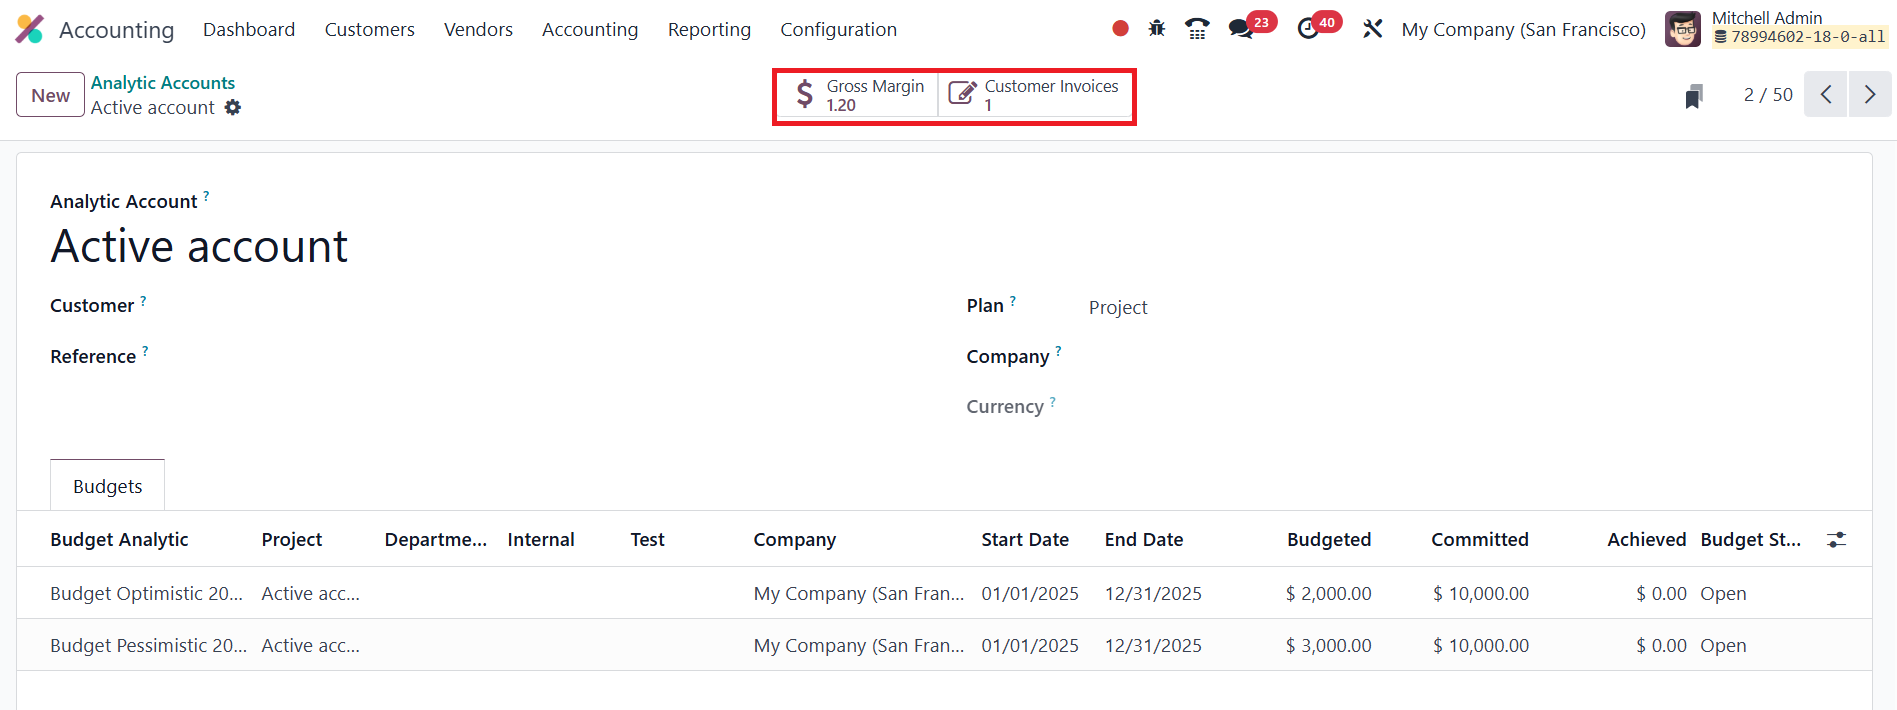Viewport: 1897px width, 710px height.
Task: Open the debug bug icon menu
Action: coord(1157,29)
